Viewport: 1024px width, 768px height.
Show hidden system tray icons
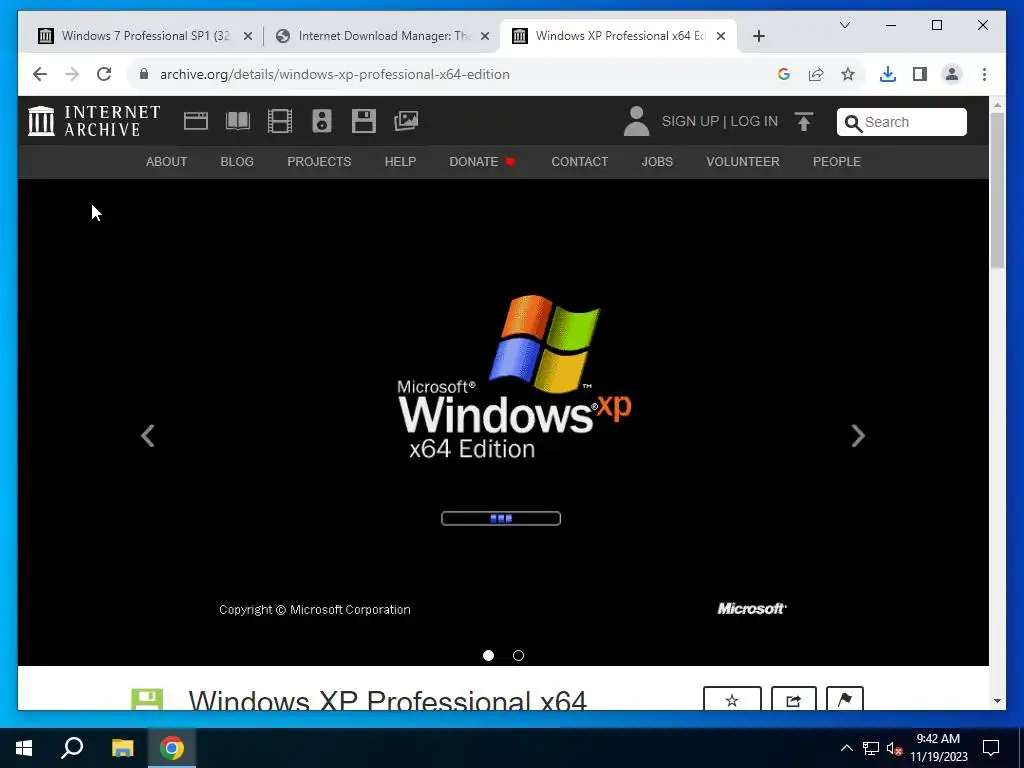pos(846,748)
